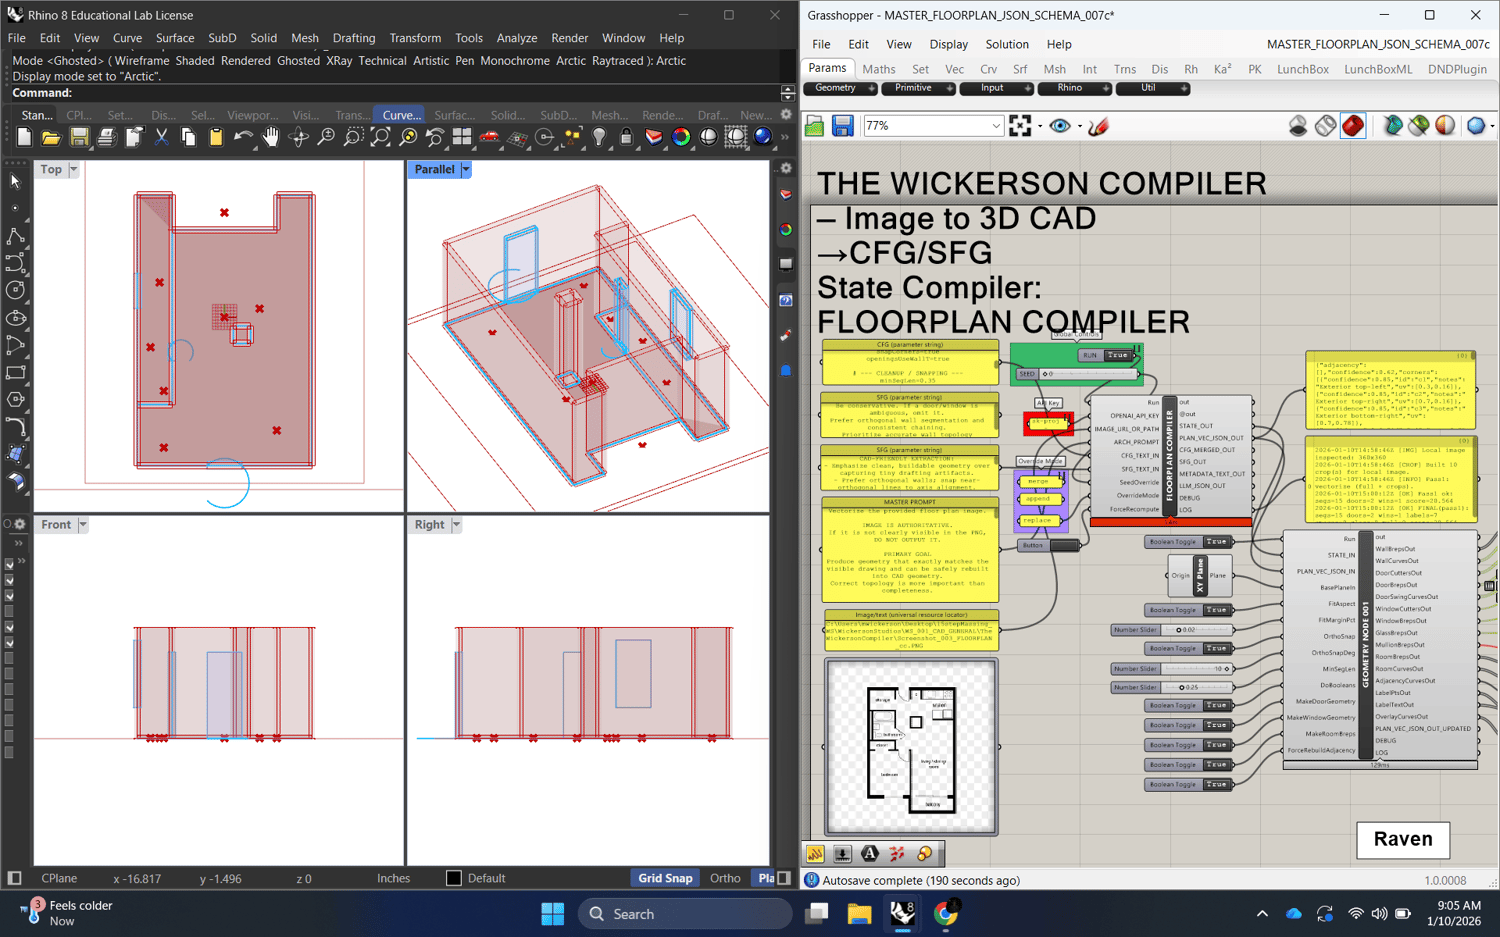Cut selection using the scissors icon
Screen dimensions: 1500x937
point(161,138)
